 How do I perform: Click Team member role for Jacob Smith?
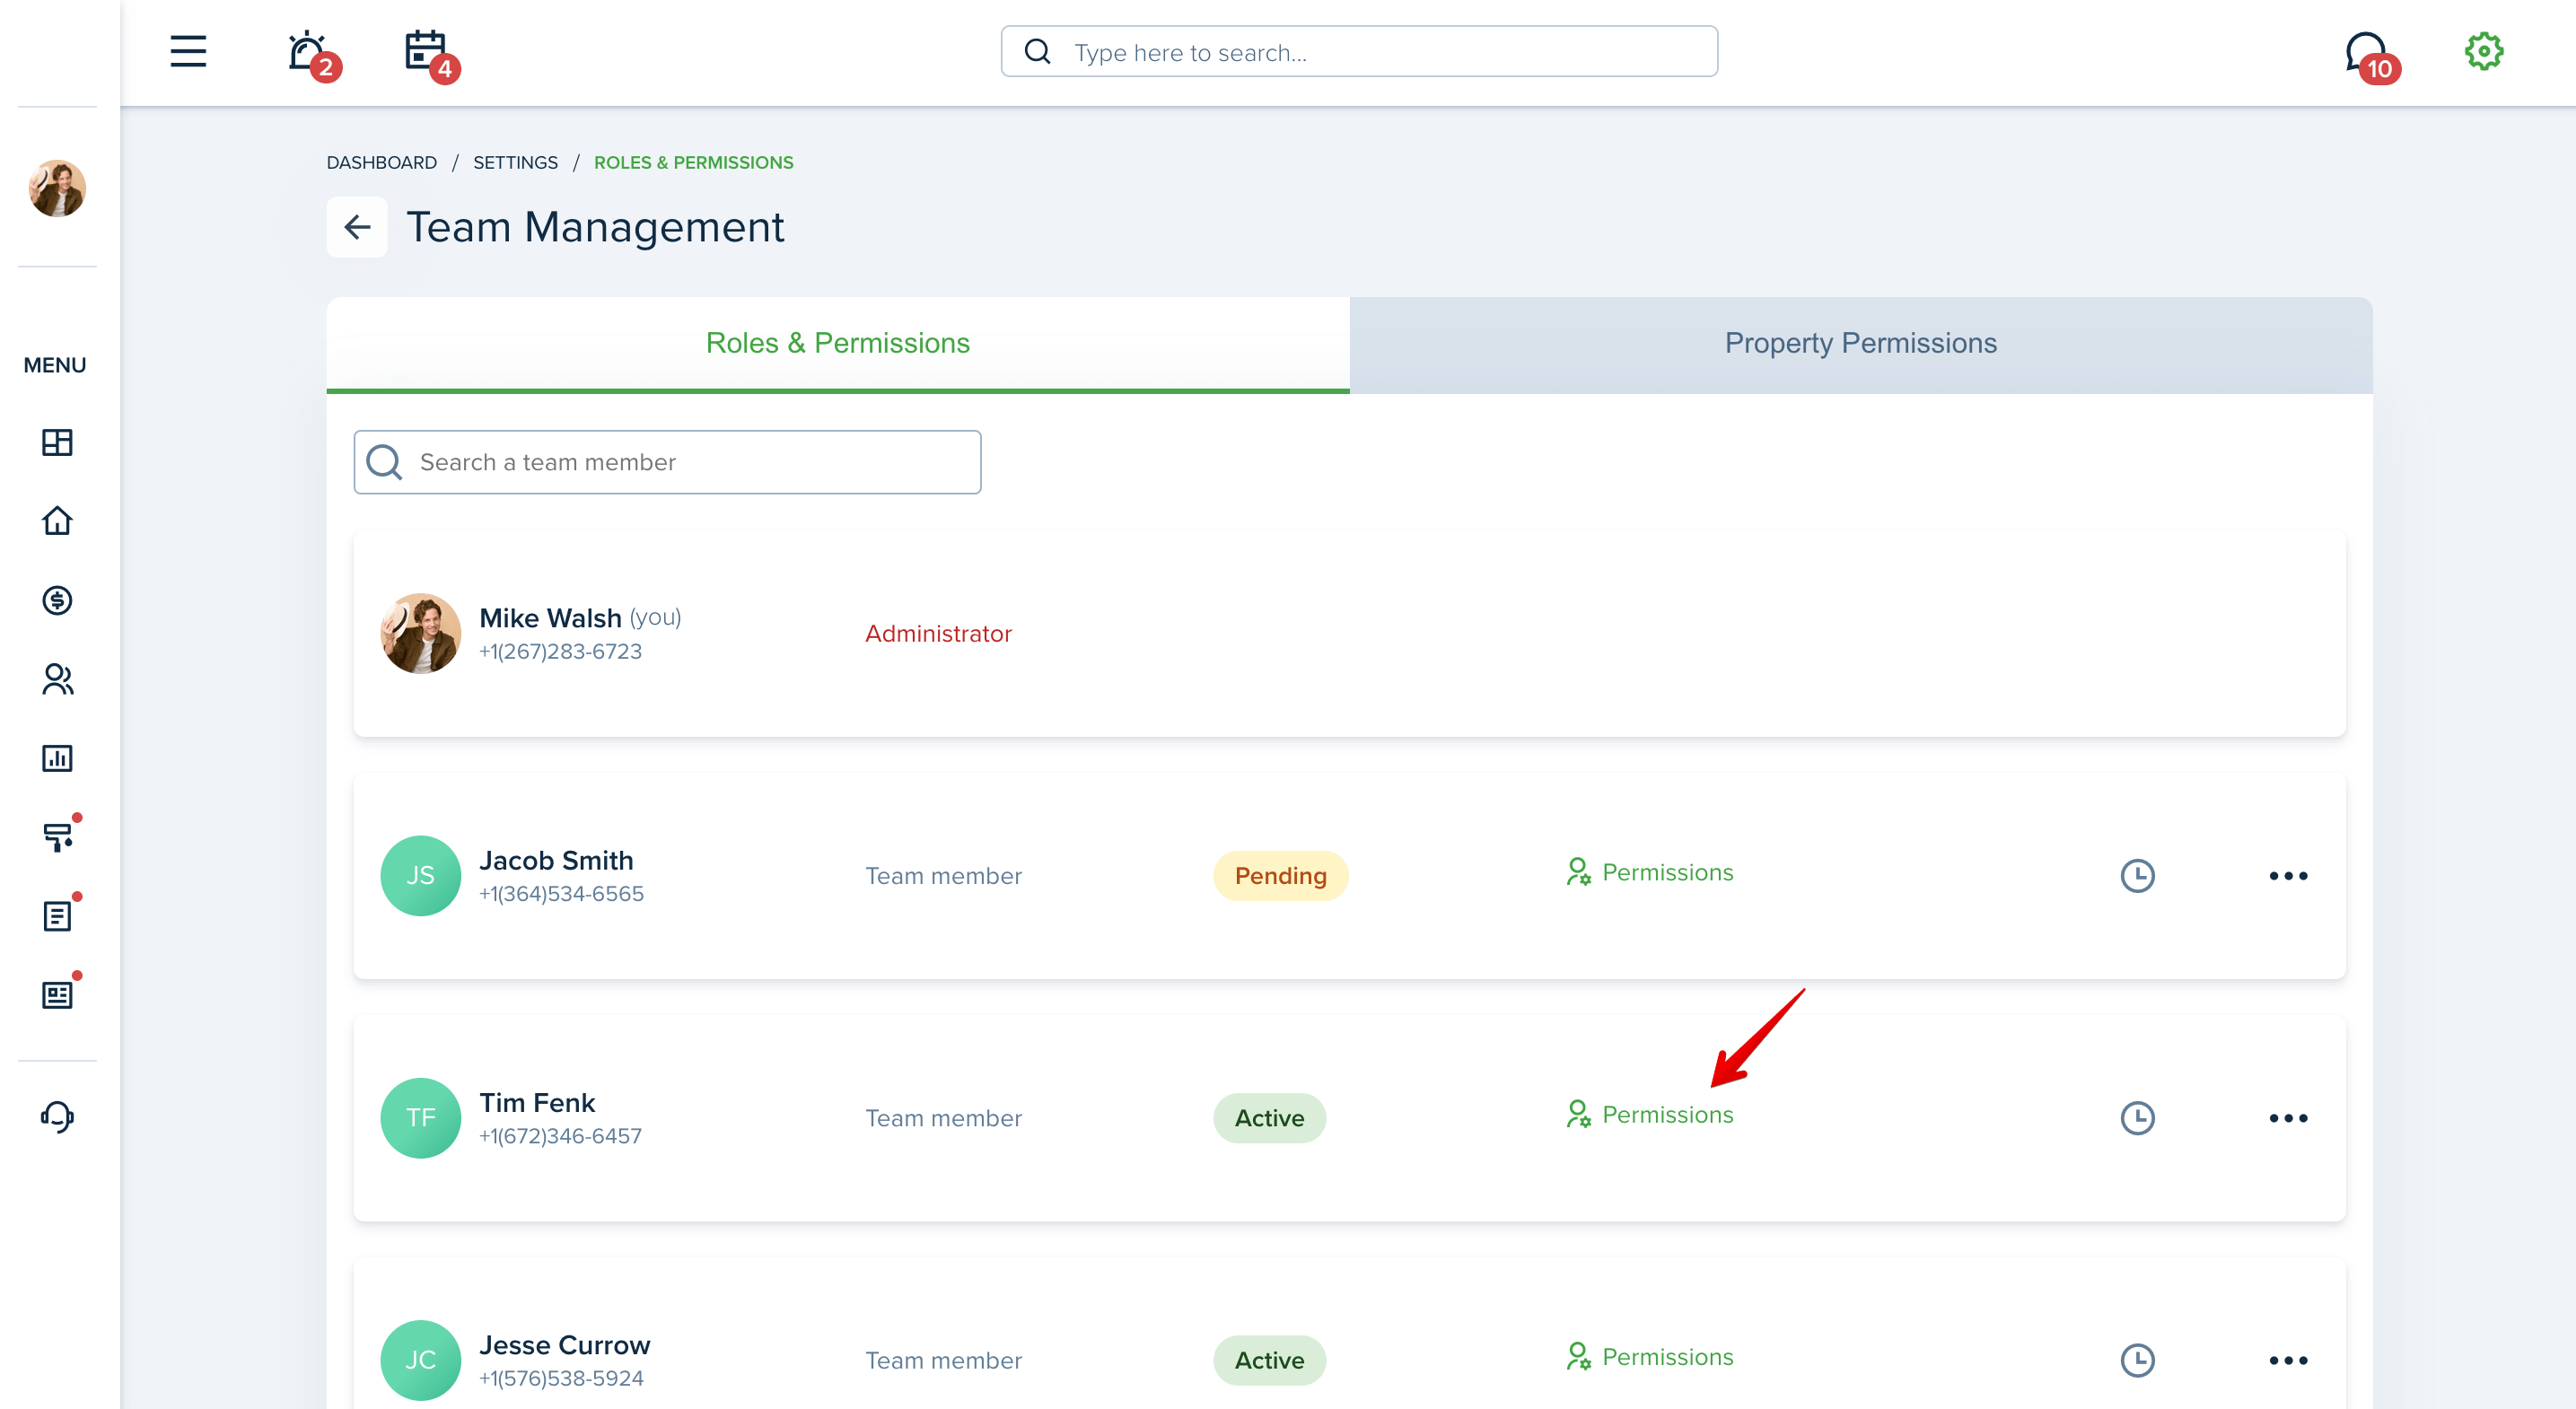click(x=943, y=876)
